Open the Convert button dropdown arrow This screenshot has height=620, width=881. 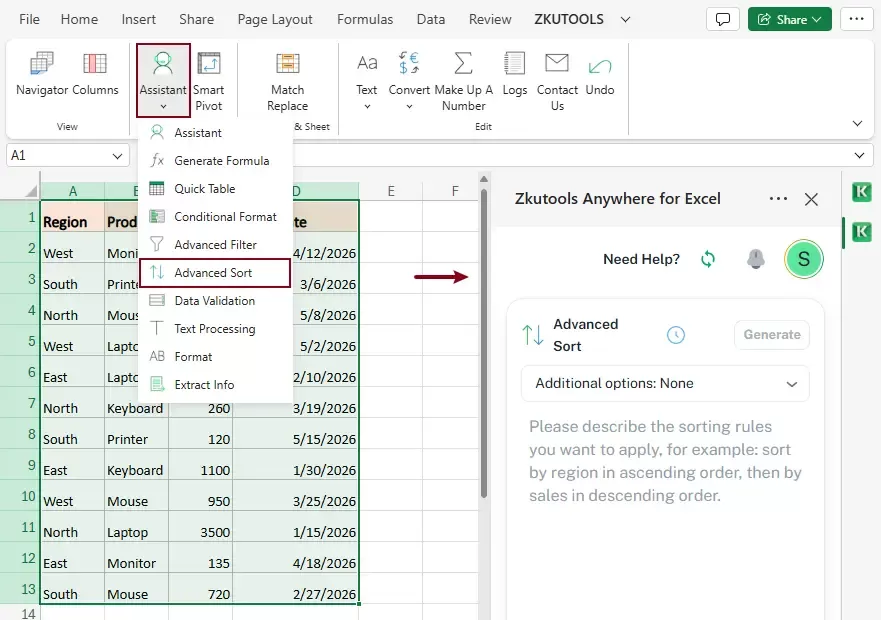coord(409,106)
